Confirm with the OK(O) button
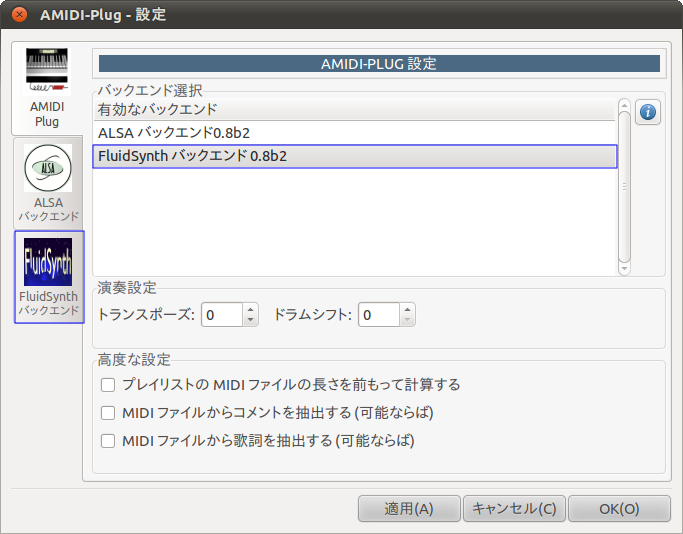The image size is (683, 534). [x=619, y=508]
